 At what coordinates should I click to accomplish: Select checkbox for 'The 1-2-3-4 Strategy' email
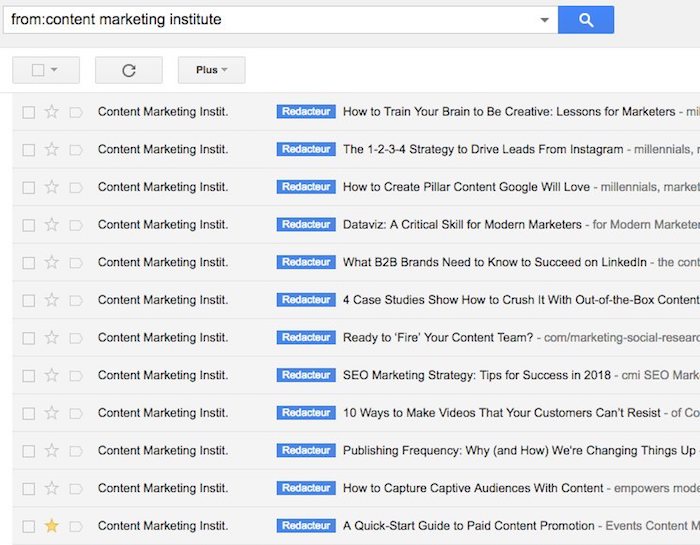coord(29,150)
